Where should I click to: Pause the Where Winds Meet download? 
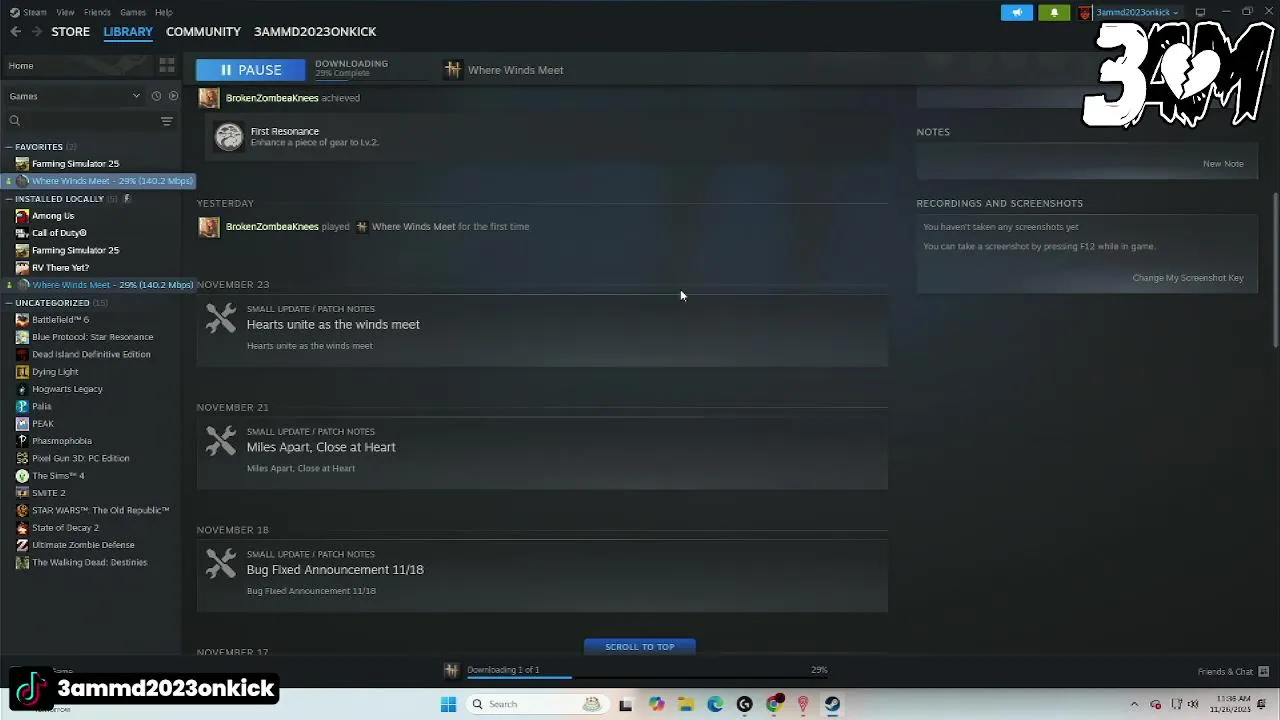point(252,70)
